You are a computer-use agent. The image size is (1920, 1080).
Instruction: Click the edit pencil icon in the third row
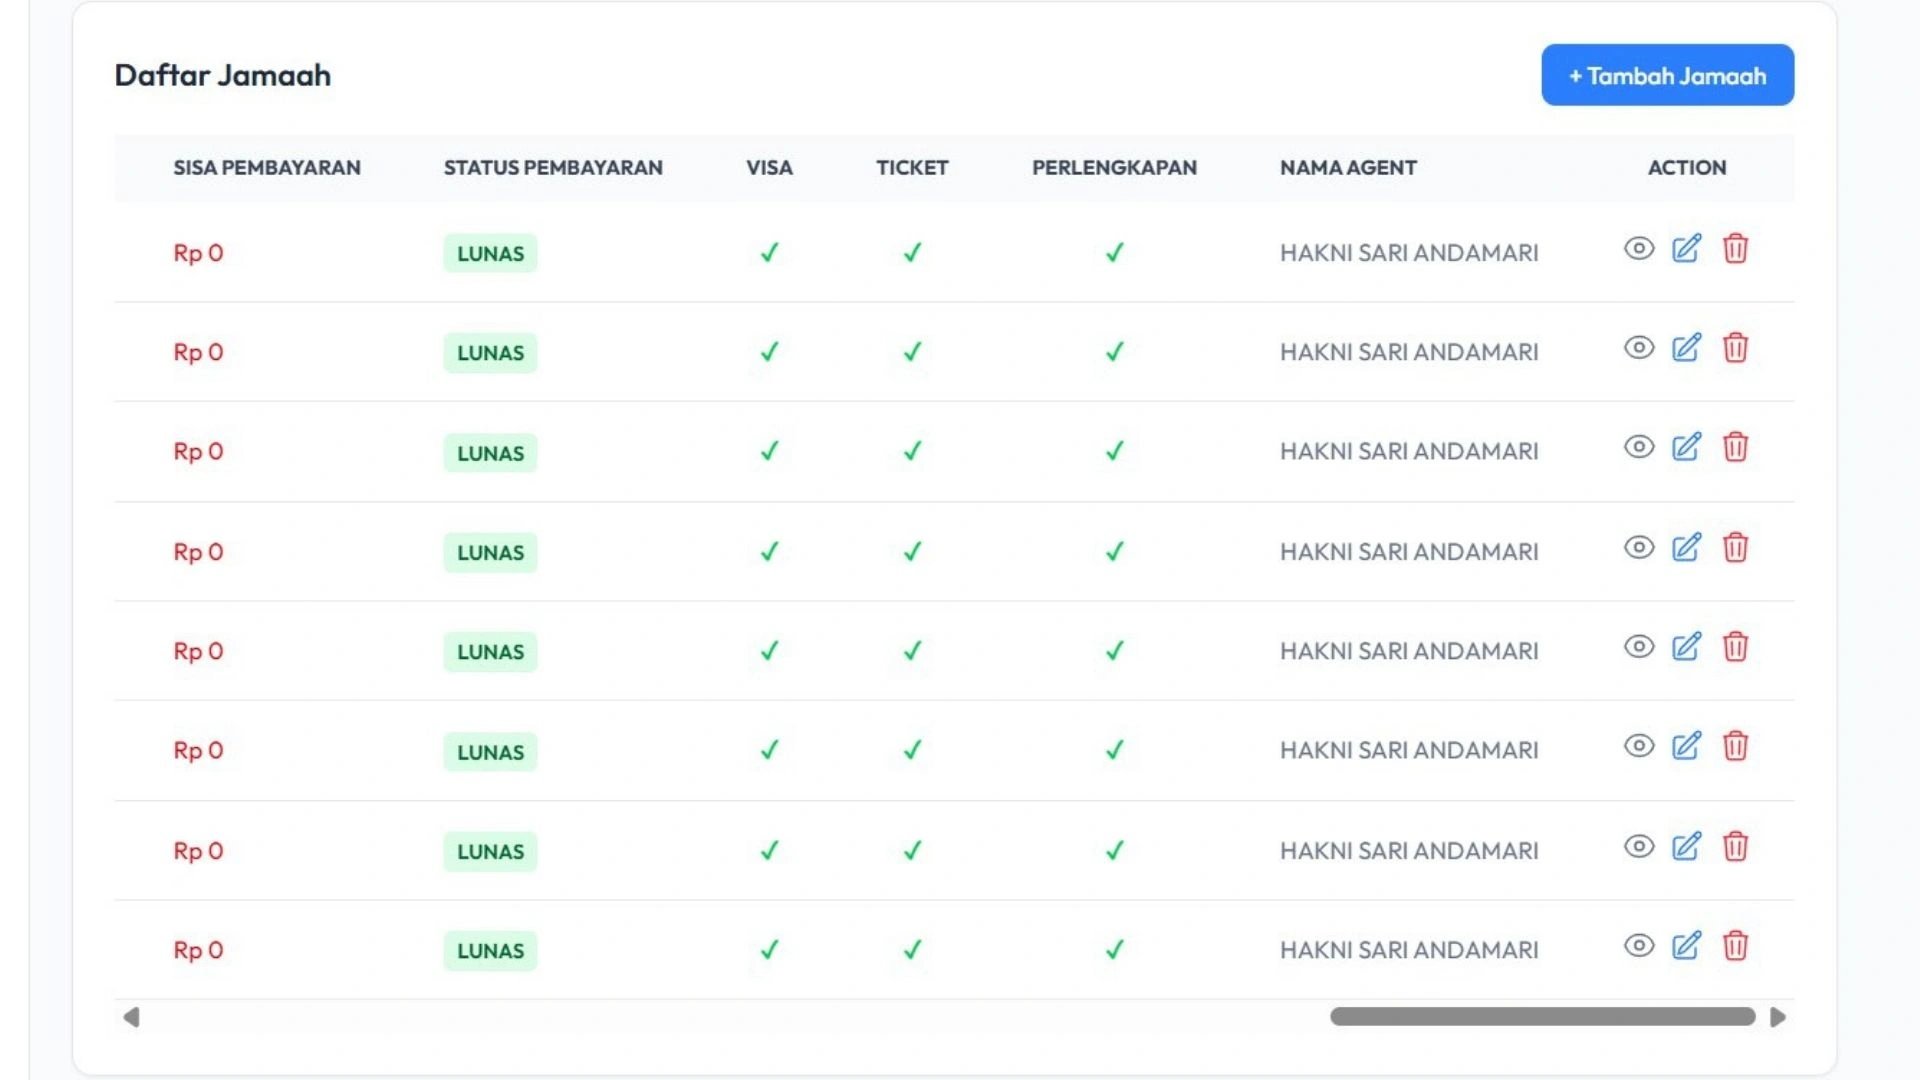[x=1686, y=447]
